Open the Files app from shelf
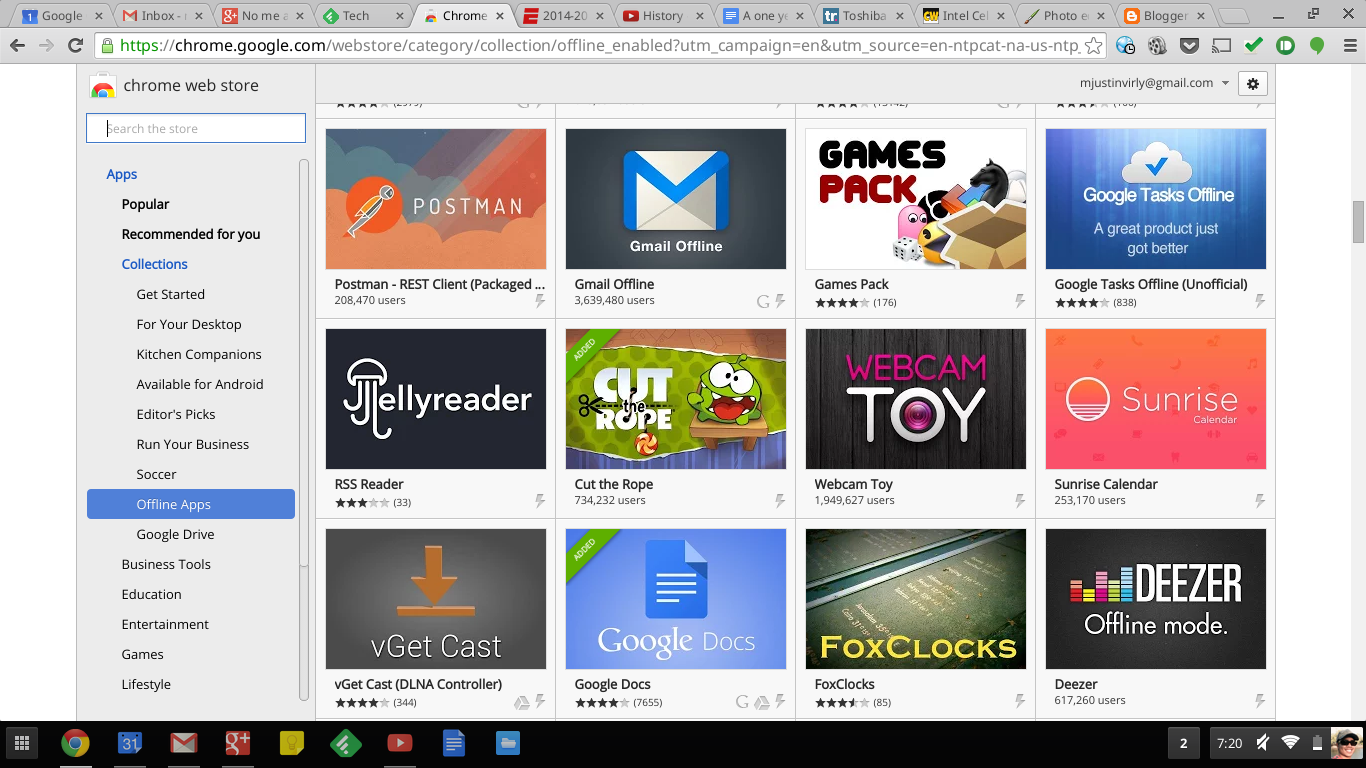1366x768 pixels. point(507,743)
